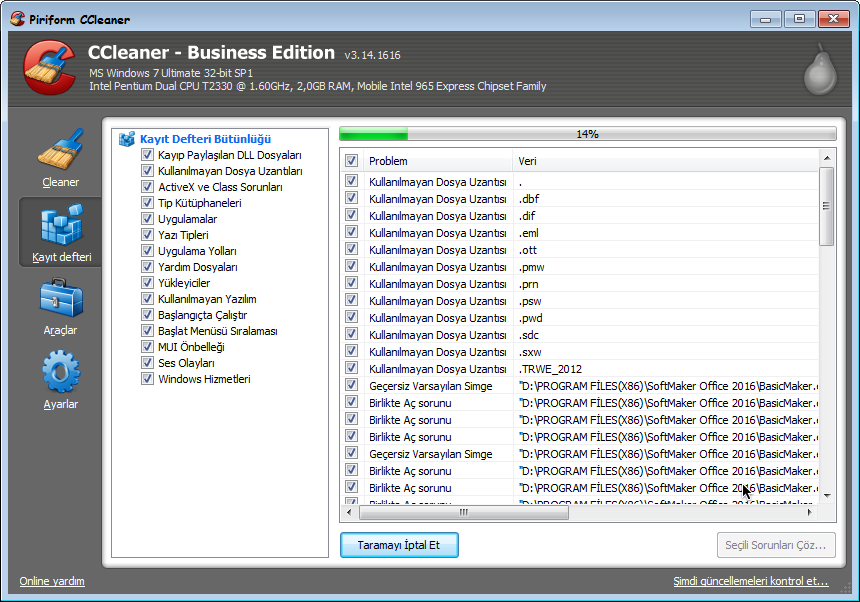Sort by the Veri column header
Image resolution: width=860 pixels, height=602 pixels.
pyautogui.click(x=666, y=161)
